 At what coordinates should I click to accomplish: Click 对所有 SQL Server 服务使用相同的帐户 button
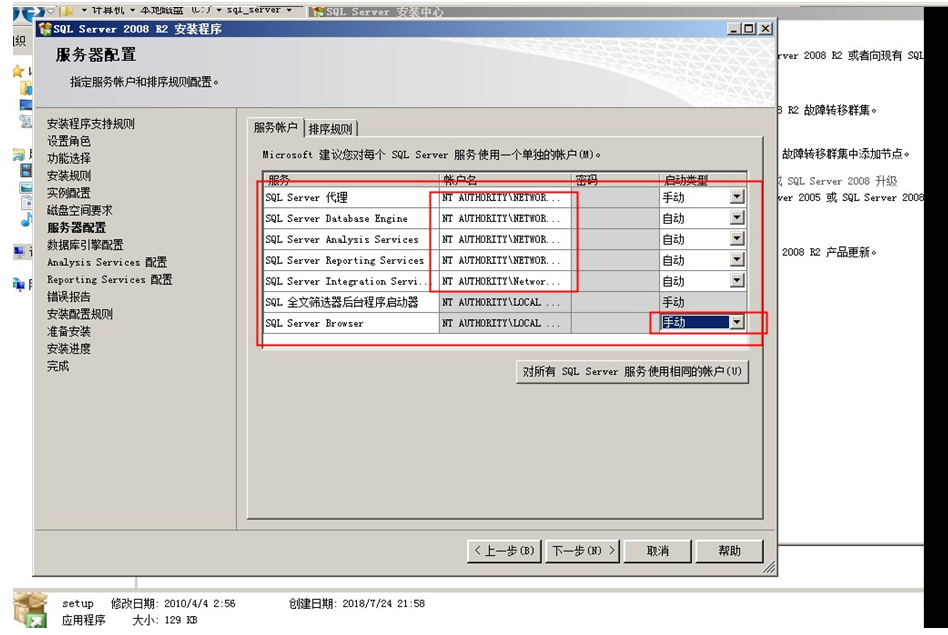point(632,371)
